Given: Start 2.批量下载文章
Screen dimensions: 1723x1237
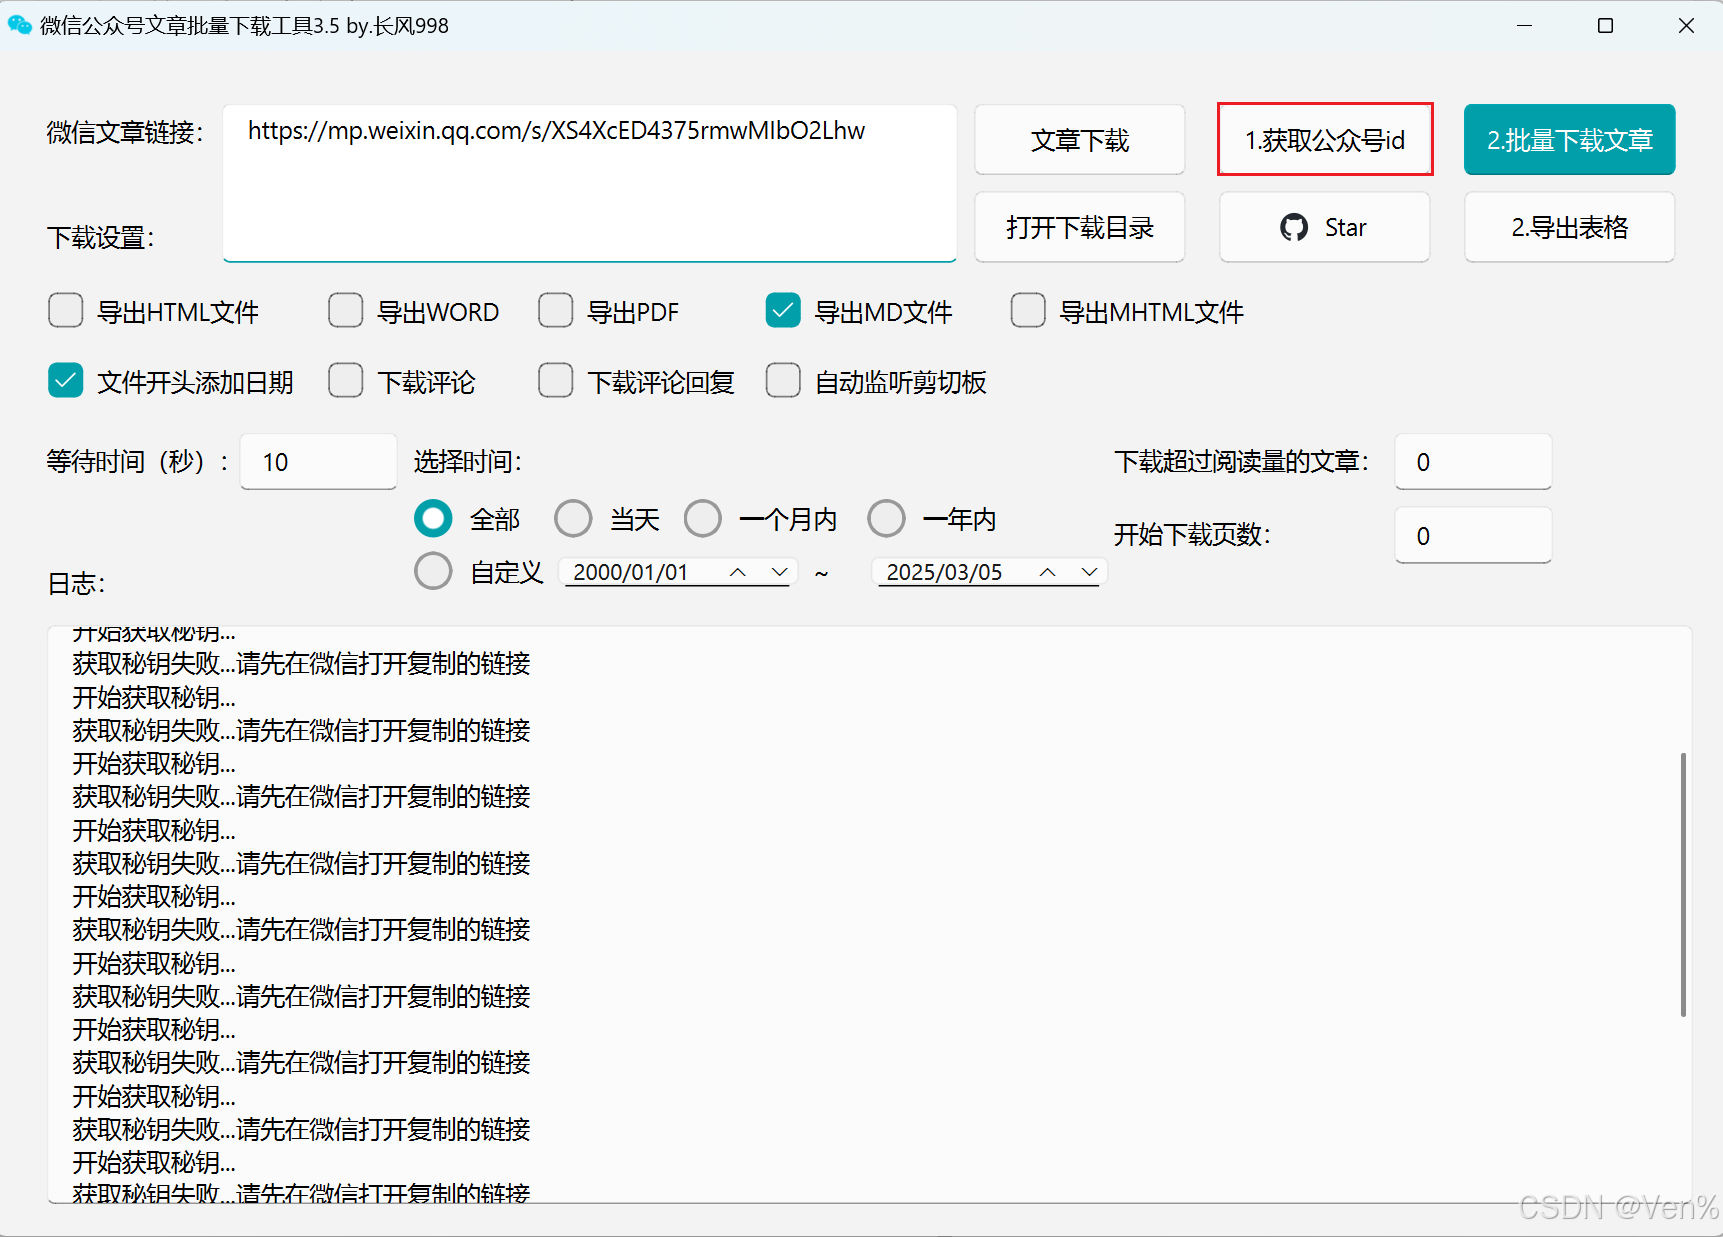Looking at the screenshot, I should pyautogui.click(x=1570, y=140).
